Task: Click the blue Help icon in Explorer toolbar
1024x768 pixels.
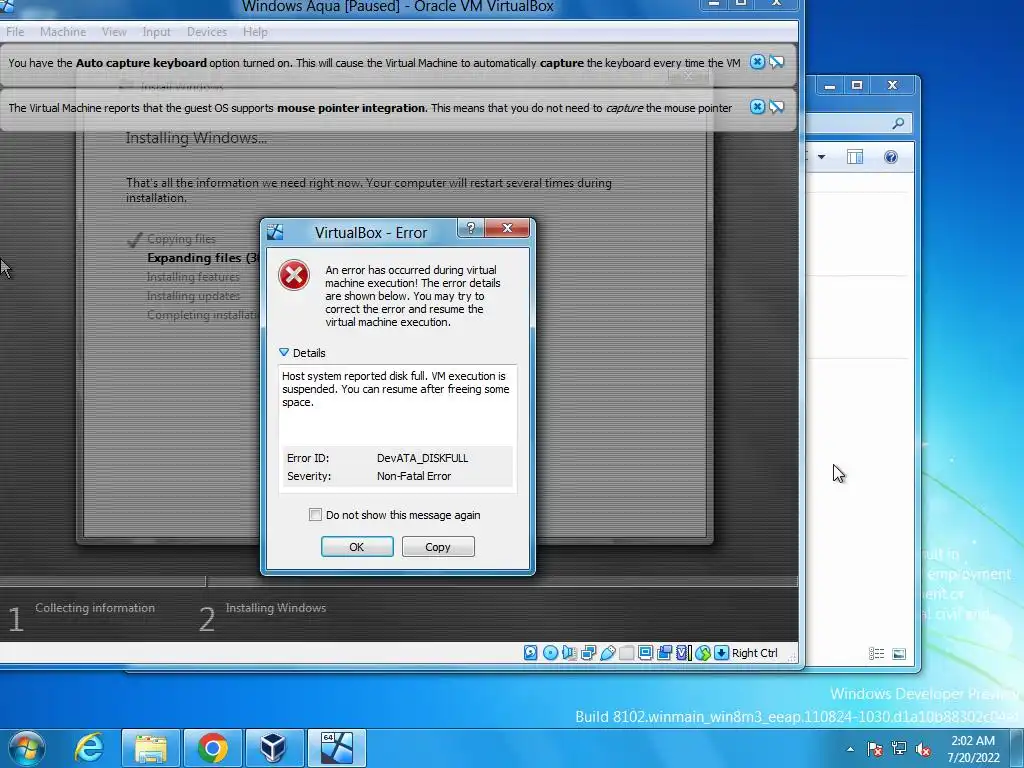Action: tap(891, 157)
